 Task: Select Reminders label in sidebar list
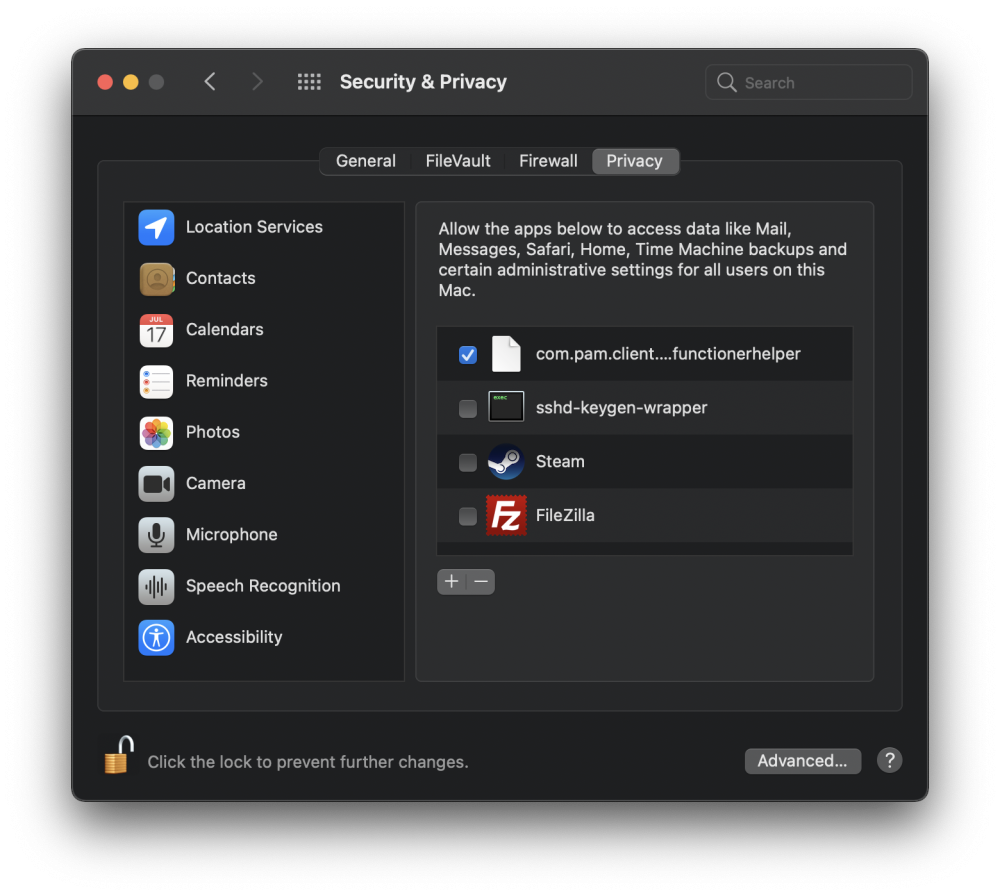226,381
